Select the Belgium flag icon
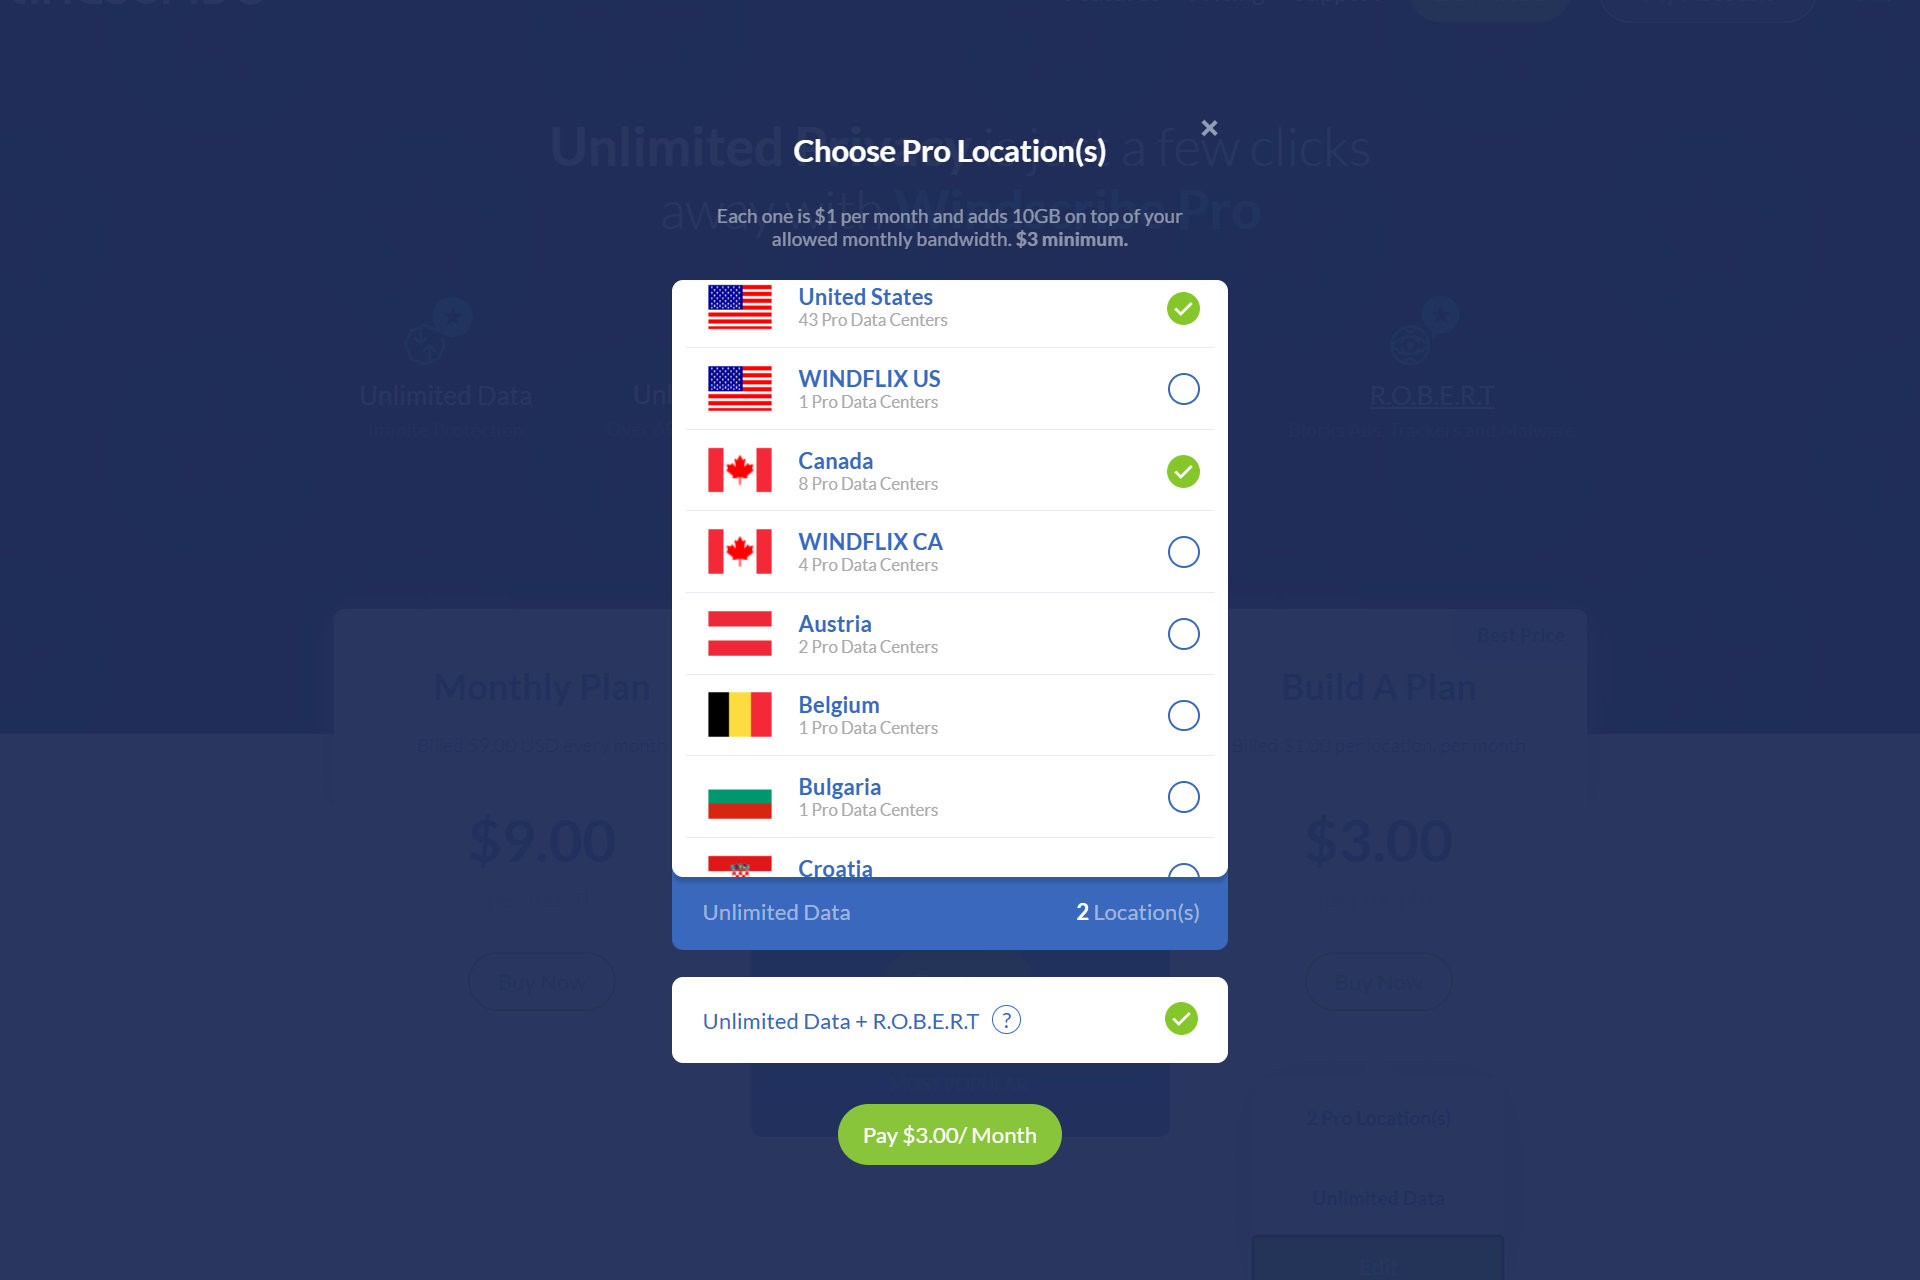This screenshot has width=1920, height=1280. [740, 714]
